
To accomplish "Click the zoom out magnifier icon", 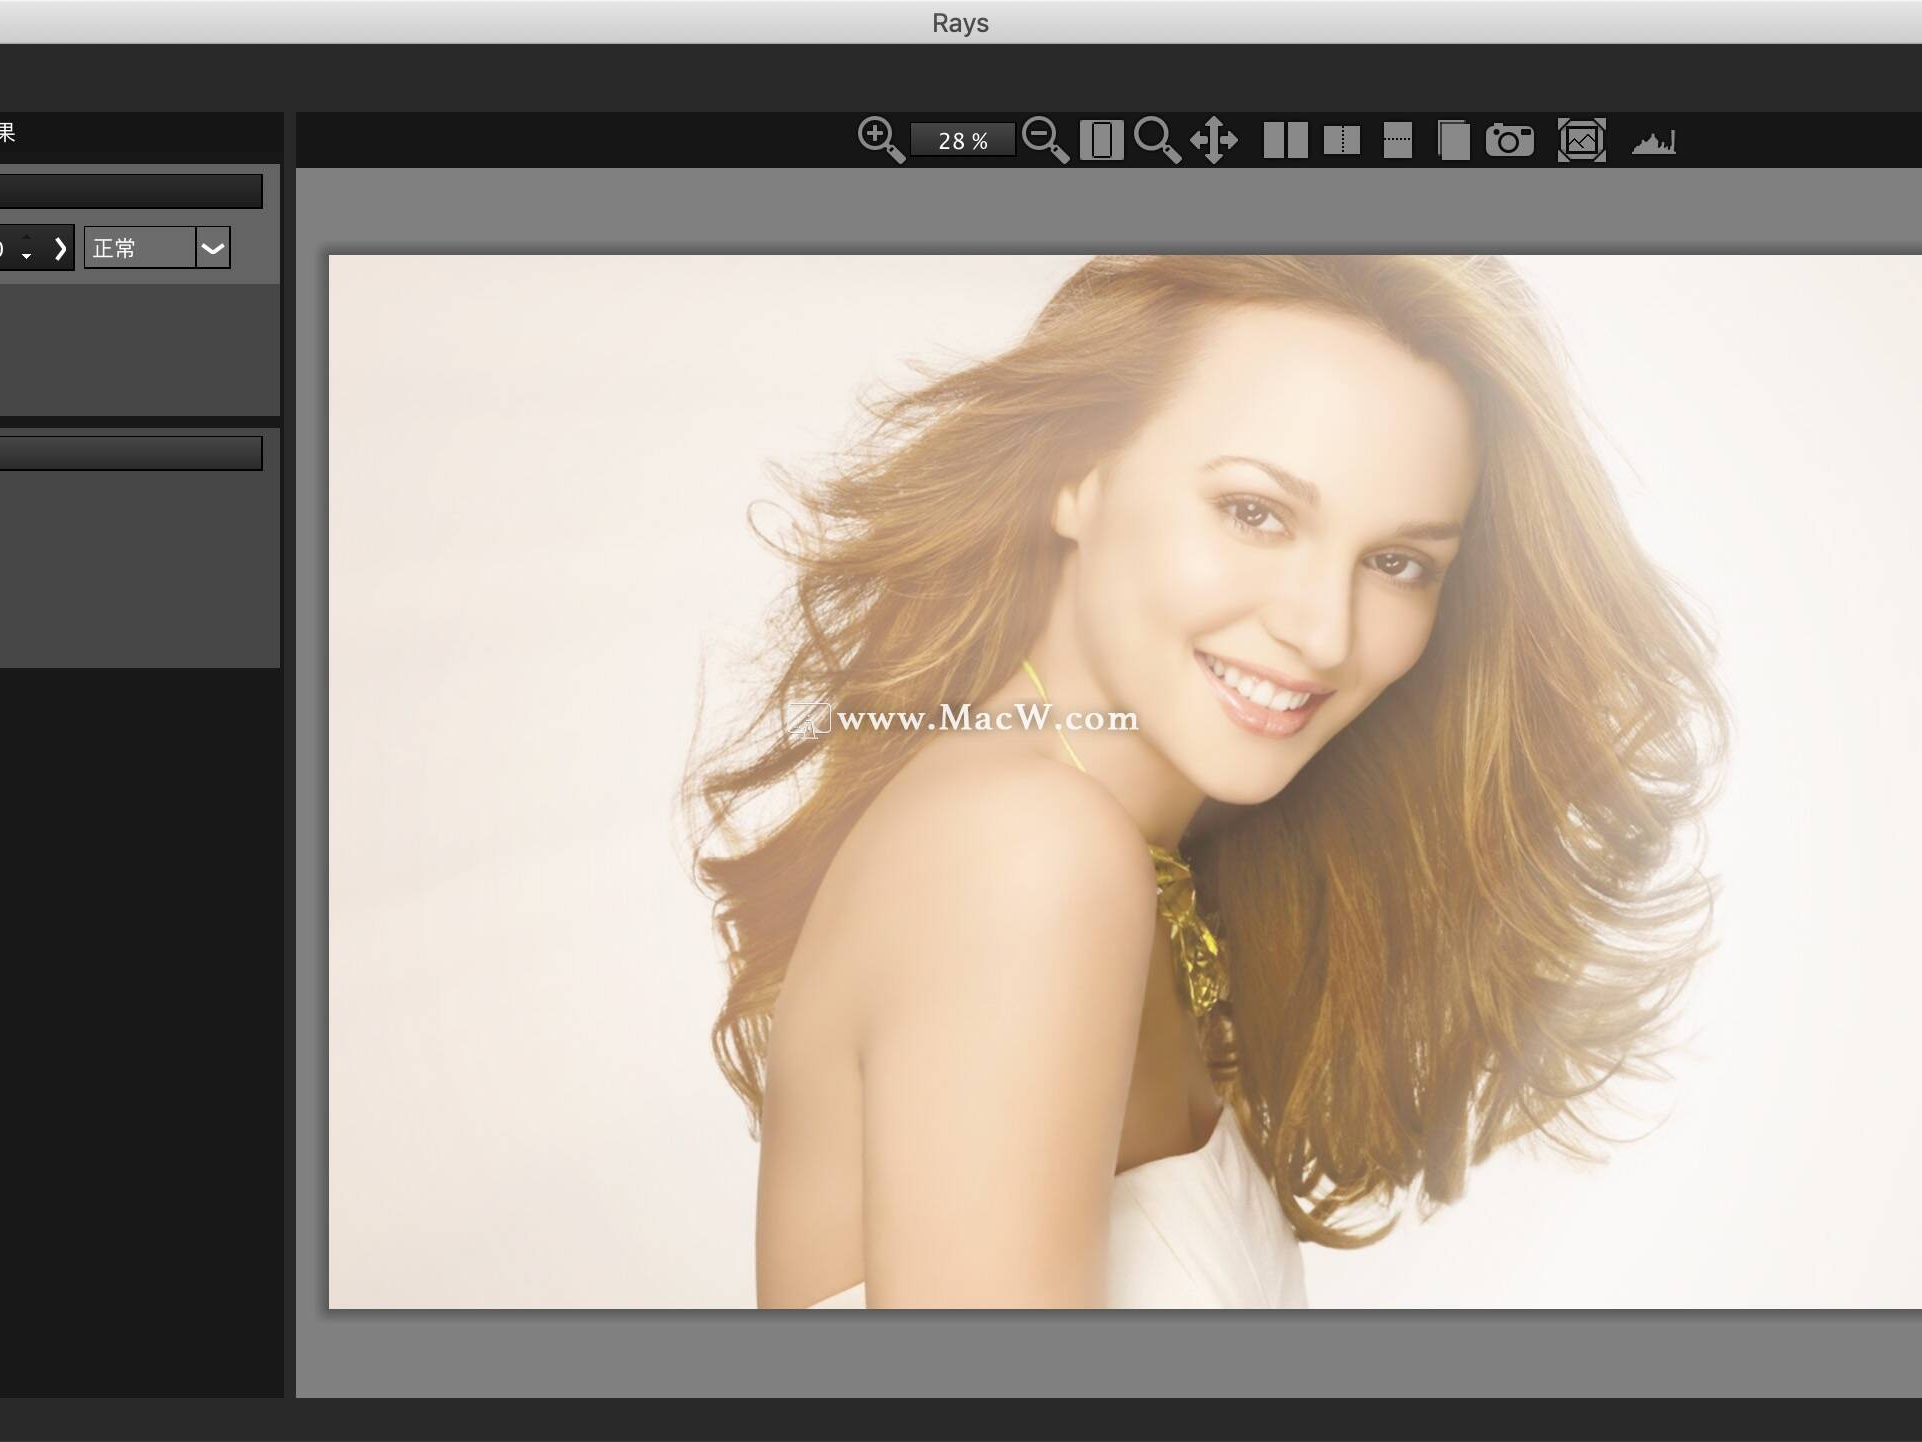I will pos(1045,139).
